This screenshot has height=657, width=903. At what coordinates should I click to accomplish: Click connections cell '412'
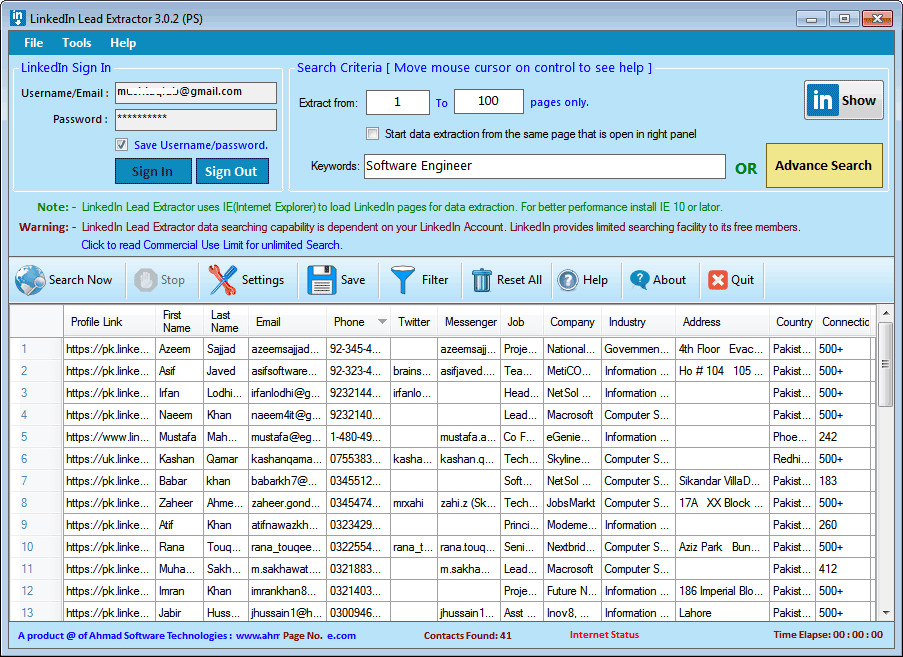[844, 569]
